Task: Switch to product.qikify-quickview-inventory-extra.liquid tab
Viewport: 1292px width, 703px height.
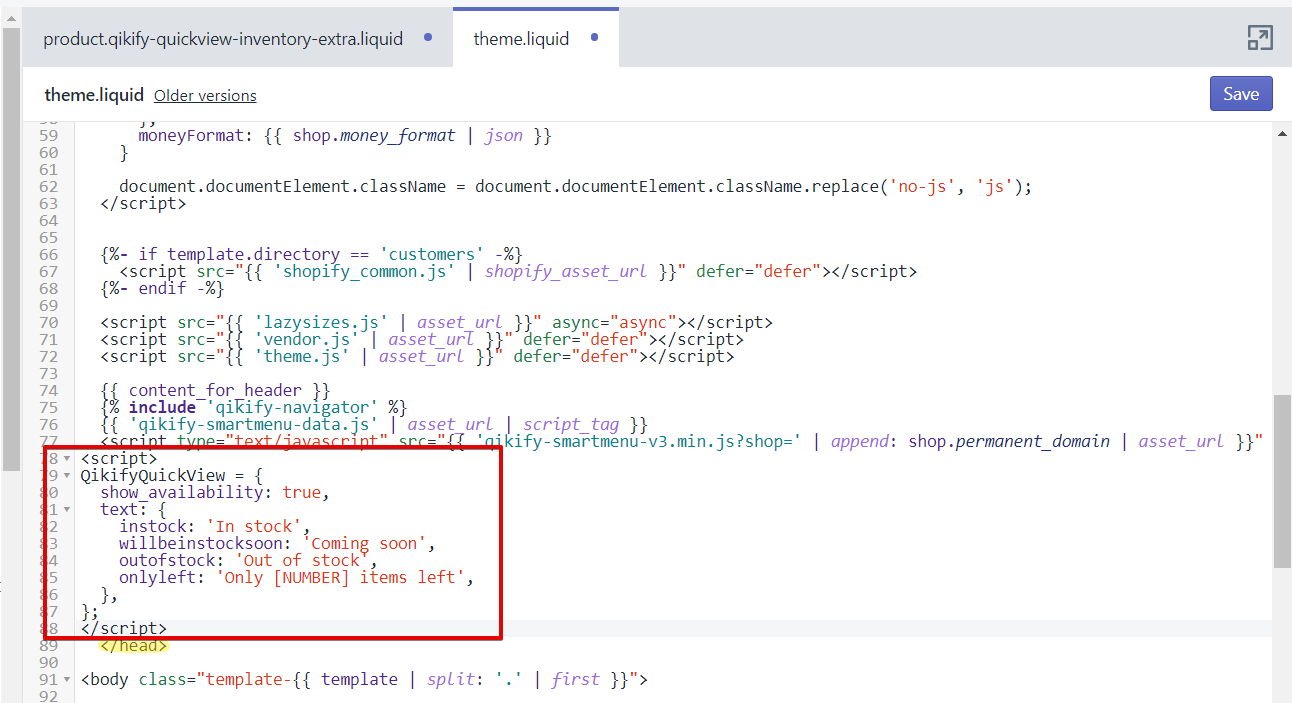Action: (223, 39)
